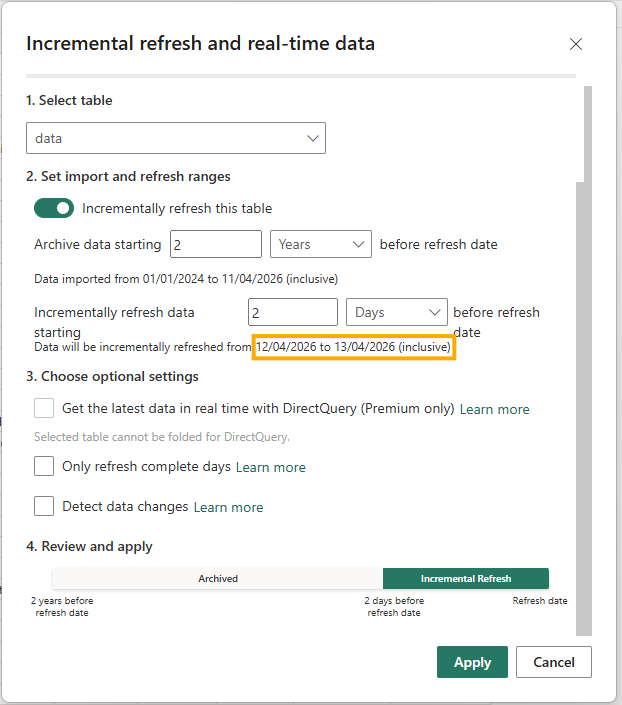Click the Archived segment of the timeline bar
The width and height of the screenshot is (622, 705).
click(218, 578)
